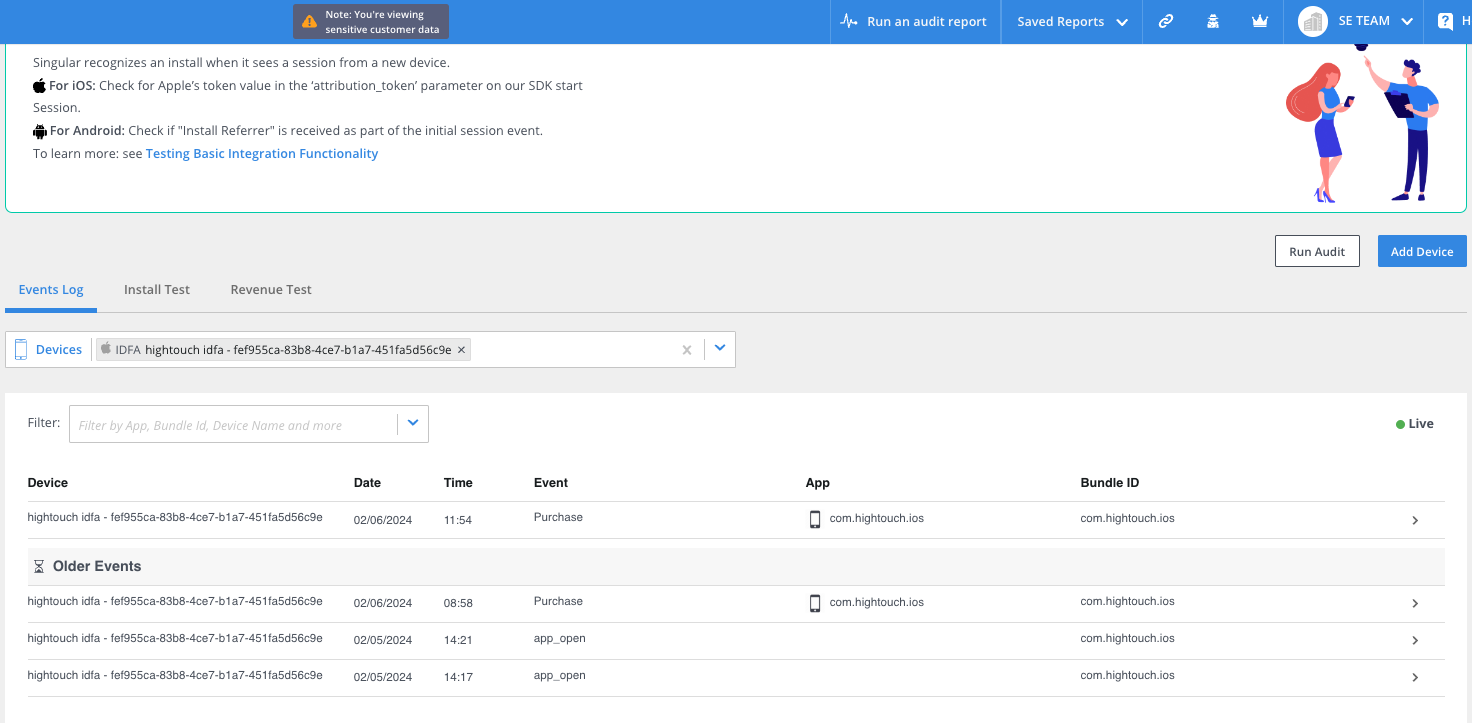This screenshot has width=1472, height=723.
Task: Click the hourglass icon next to Older Events
Action: 39,566
